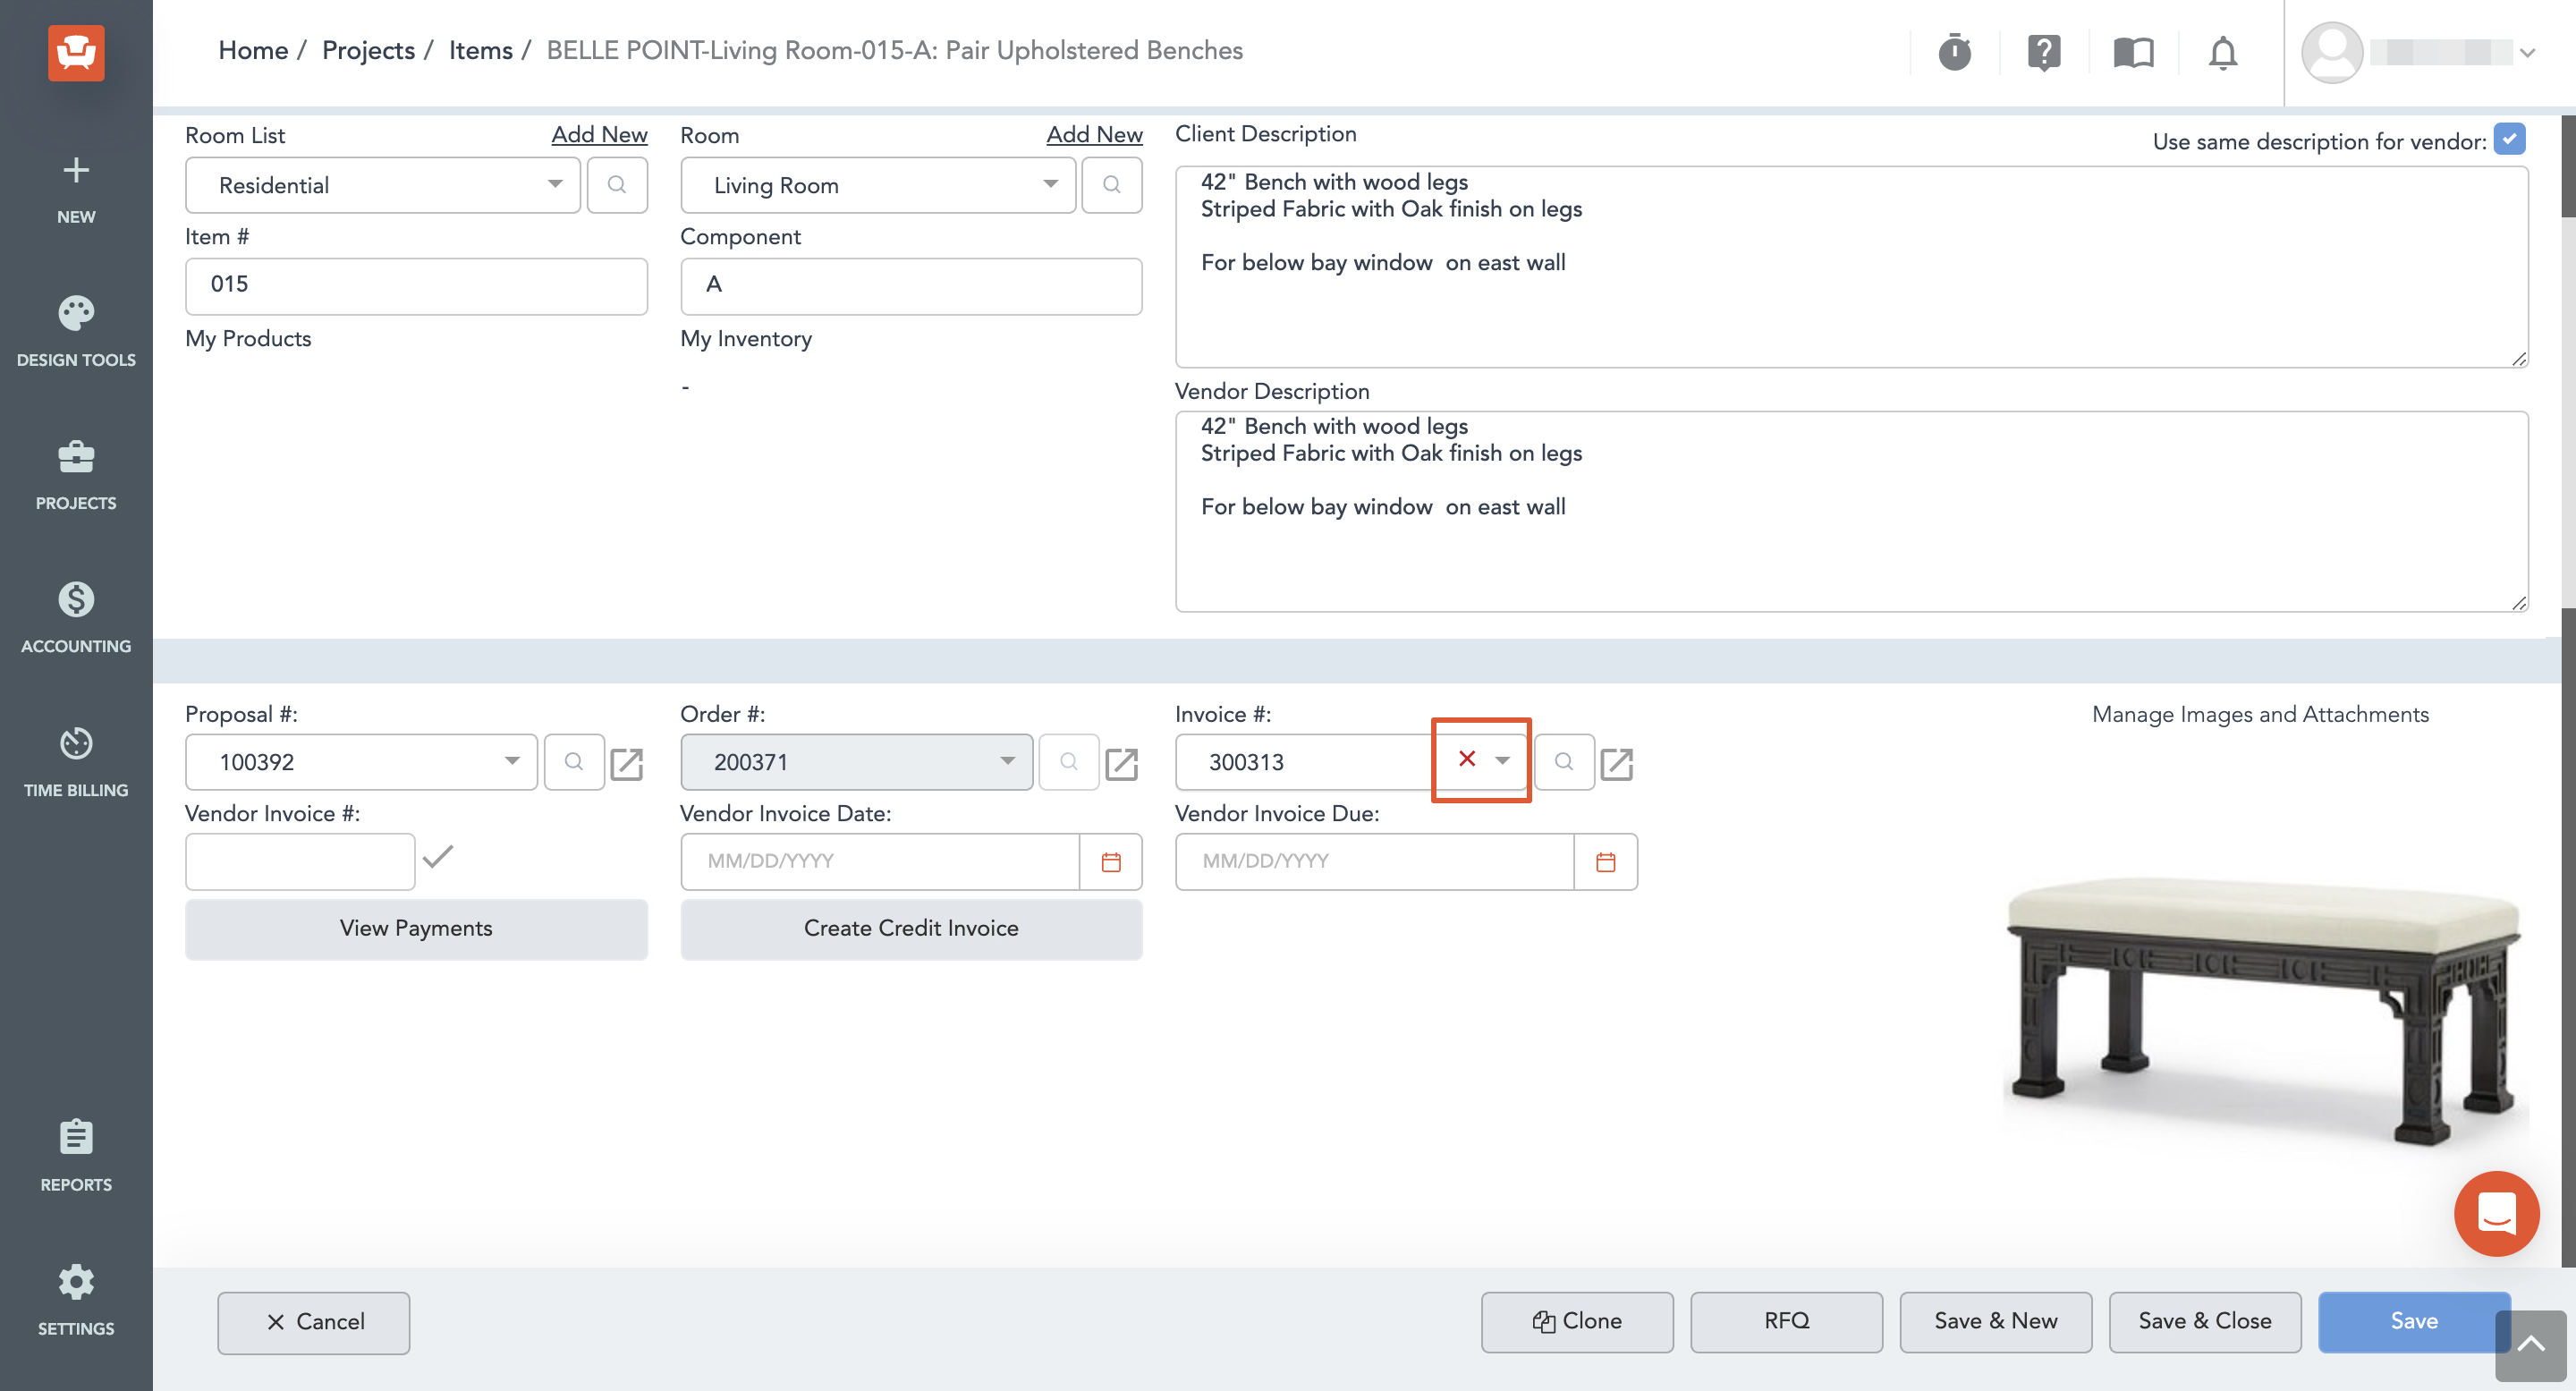This screenshot has height=1391, width=2576.
Task: Click Add New link for Room List
Action: (x=599, y=134)
